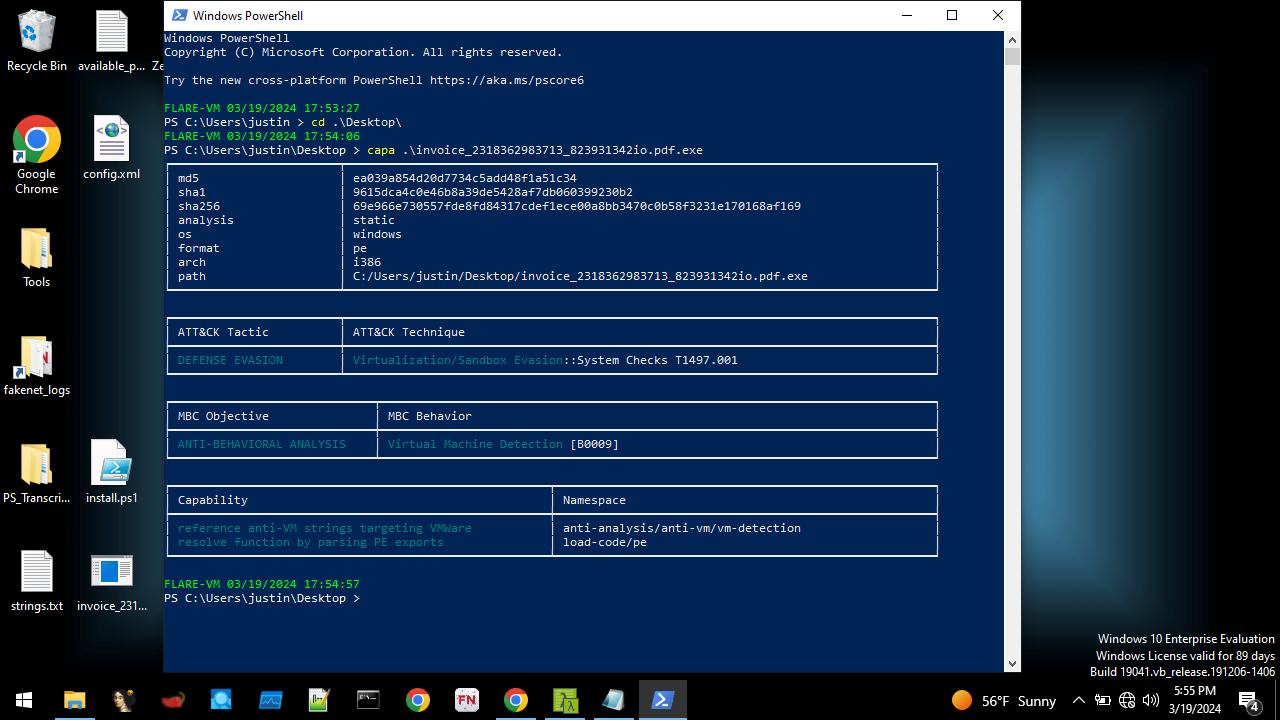Open the Windows Start menu
The height and width of the screenshot is (720, 1280).
point(24,700)
